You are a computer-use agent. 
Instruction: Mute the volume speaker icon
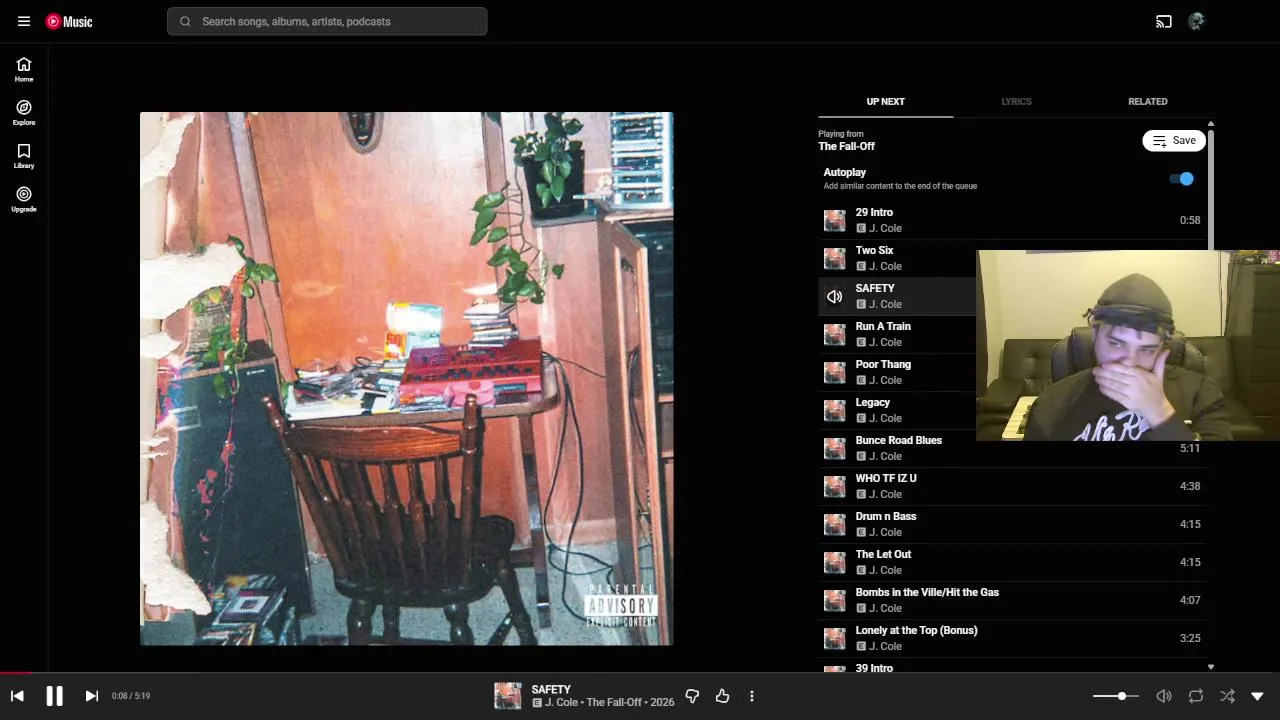(x=1164, y=696)
